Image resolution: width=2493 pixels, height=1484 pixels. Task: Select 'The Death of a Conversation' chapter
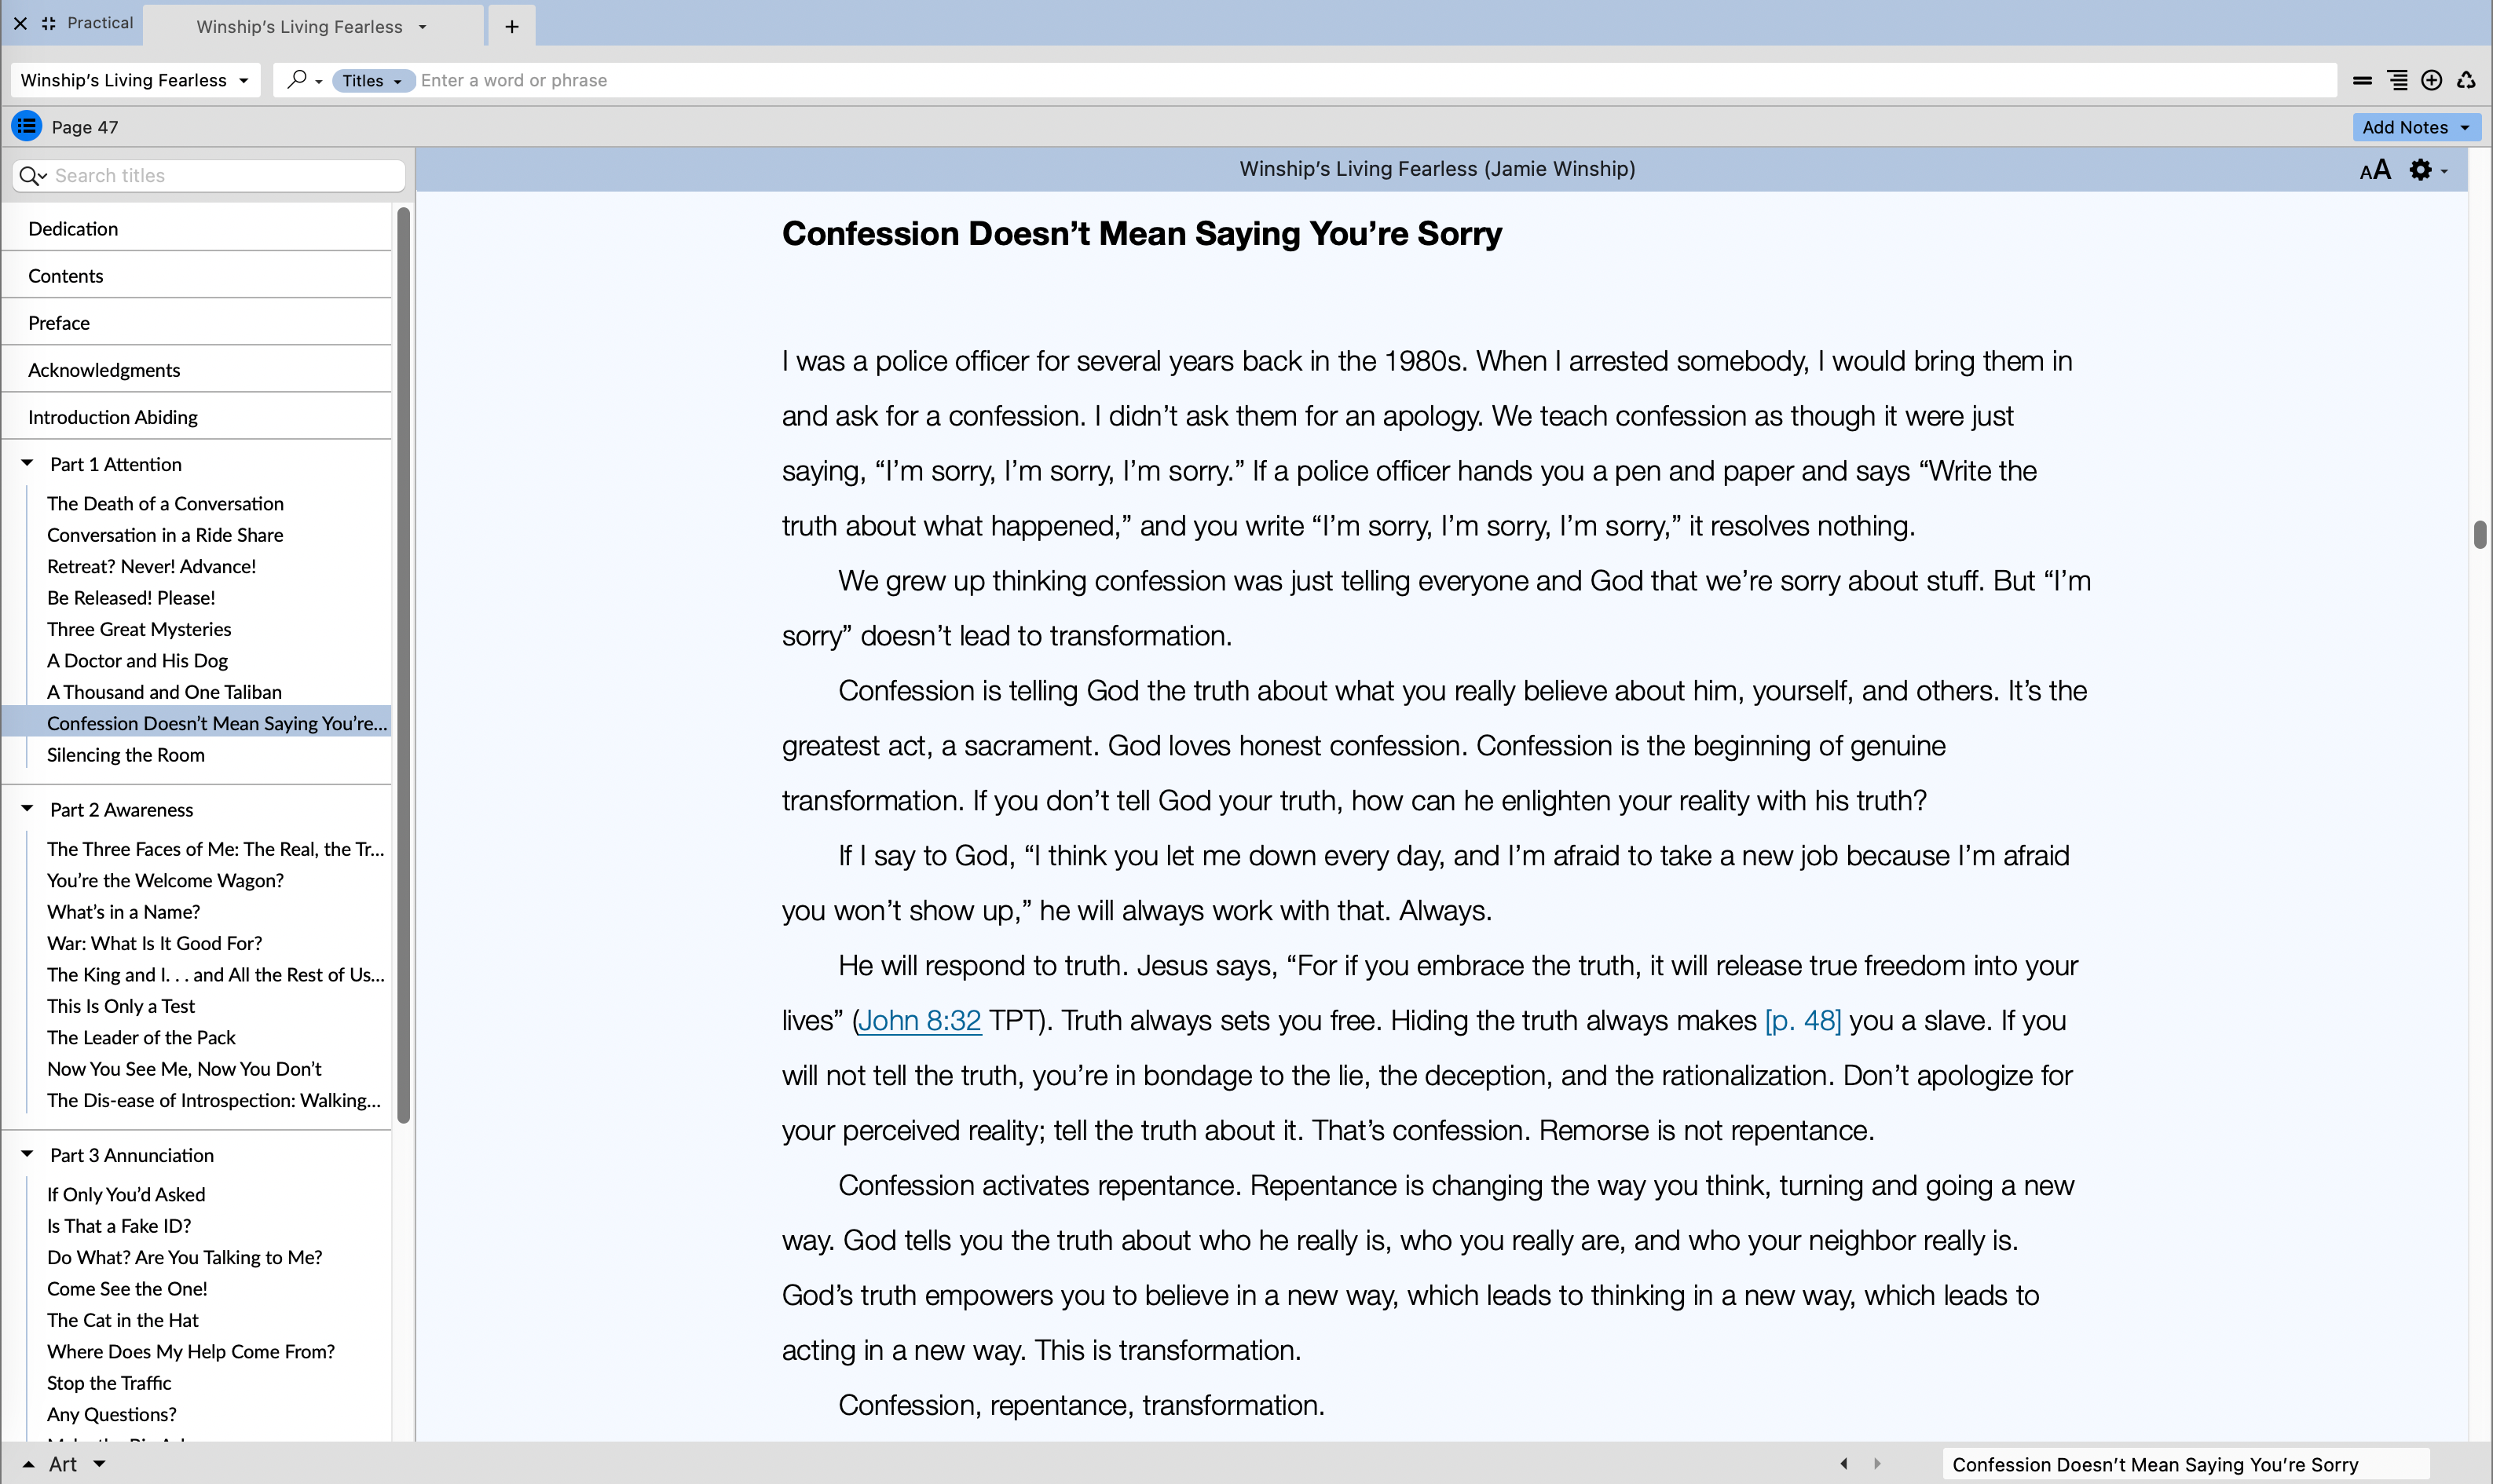click(x=165, y=504)
